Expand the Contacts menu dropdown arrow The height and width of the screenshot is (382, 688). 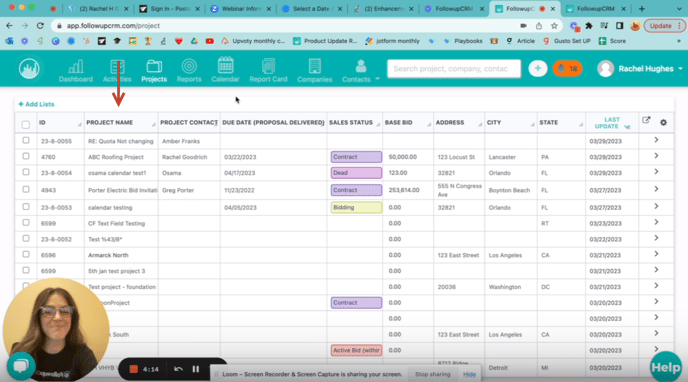[x=377, y=79]
